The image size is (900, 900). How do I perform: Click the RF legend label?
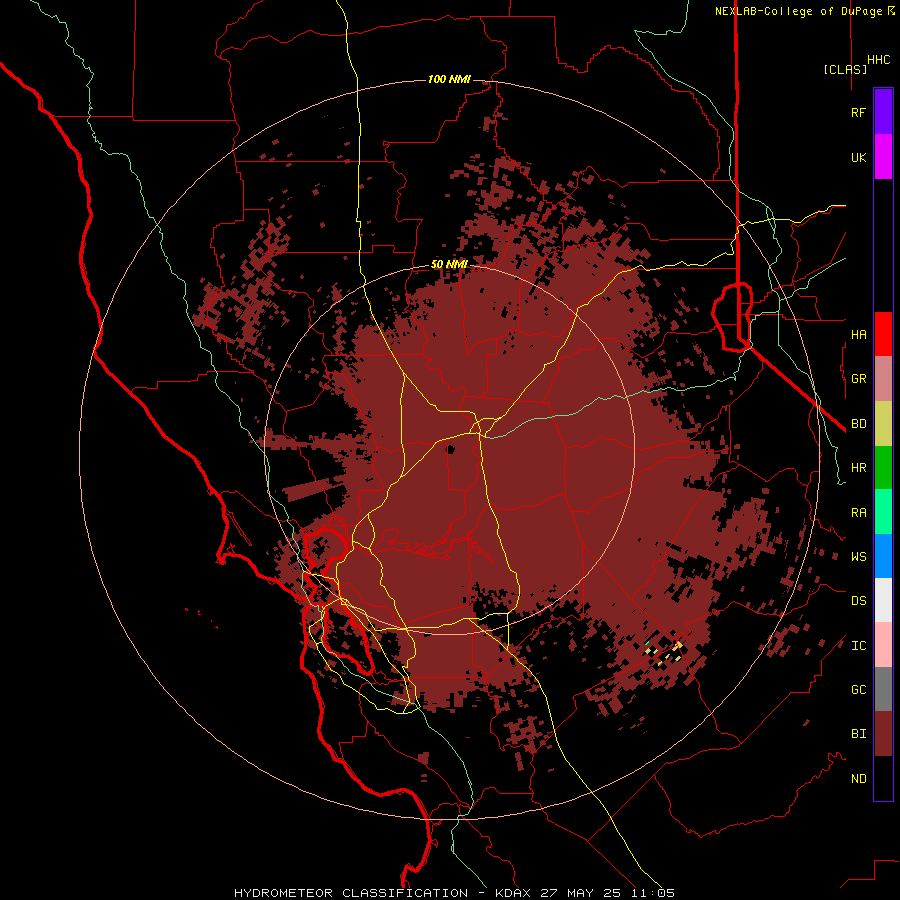[858, 112]
